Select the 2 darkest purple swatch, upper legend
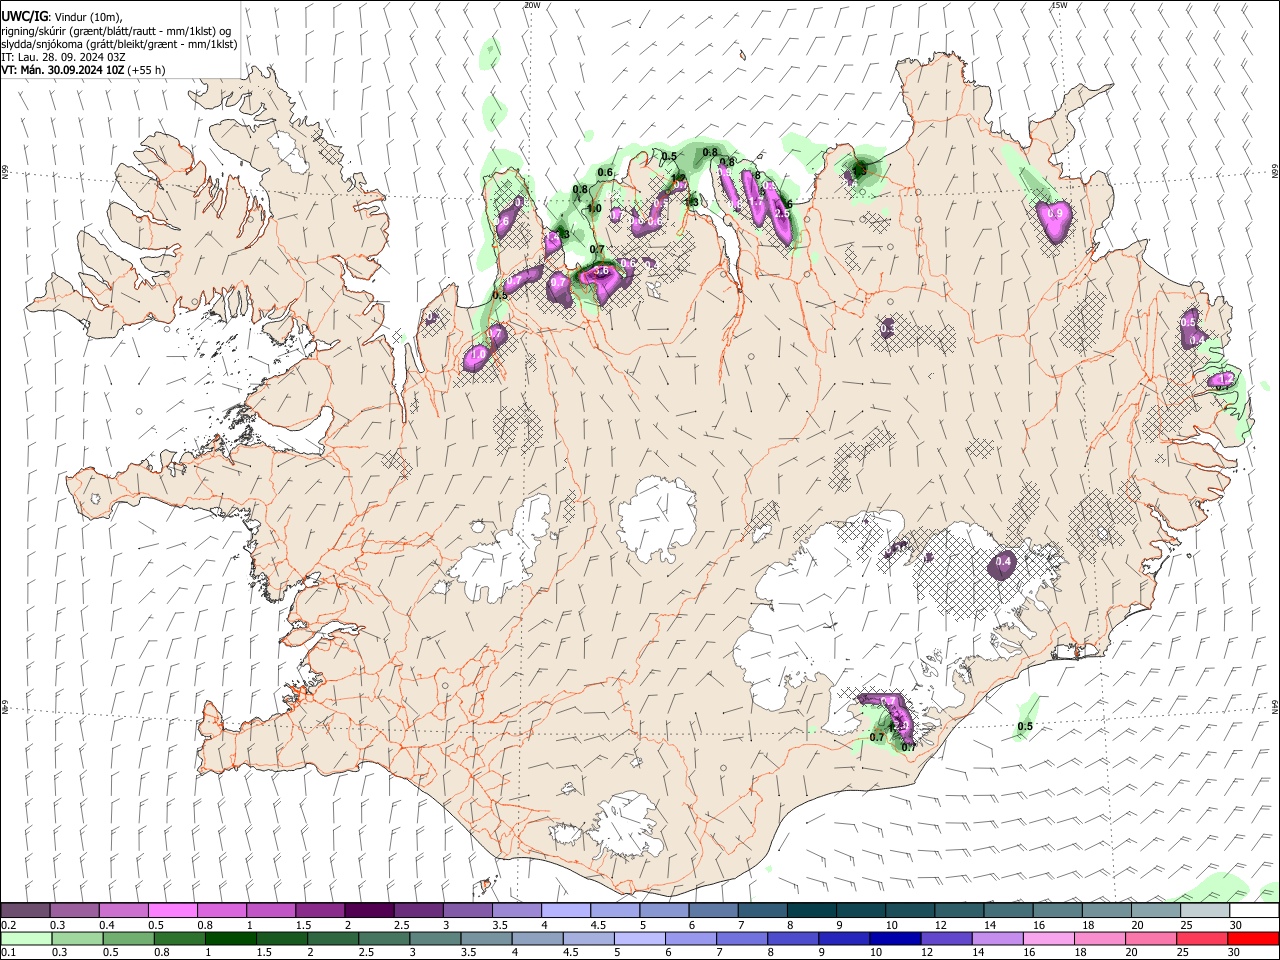The width and height of the screenshot is (1280, 960). pyautogui.click(x=368, y=910)
